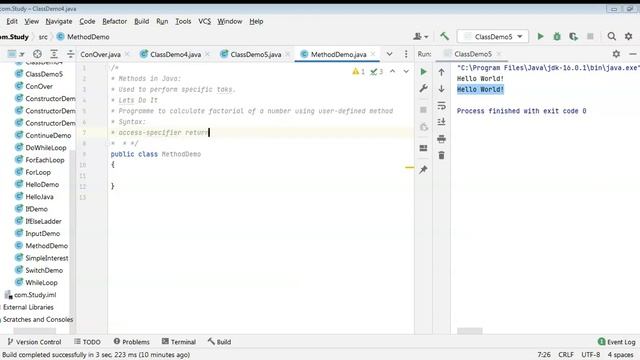
Task: Expand all in Project panel toolbar
Action: pyautogui.click(x=54, y=54)
